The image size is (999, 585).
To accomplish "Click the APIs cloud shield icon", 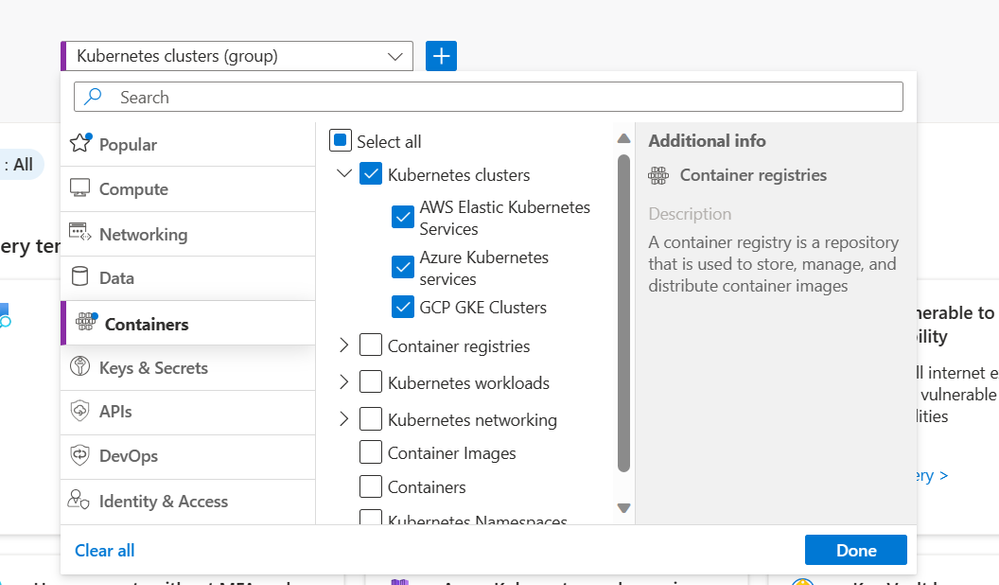I will coord(80,410).
